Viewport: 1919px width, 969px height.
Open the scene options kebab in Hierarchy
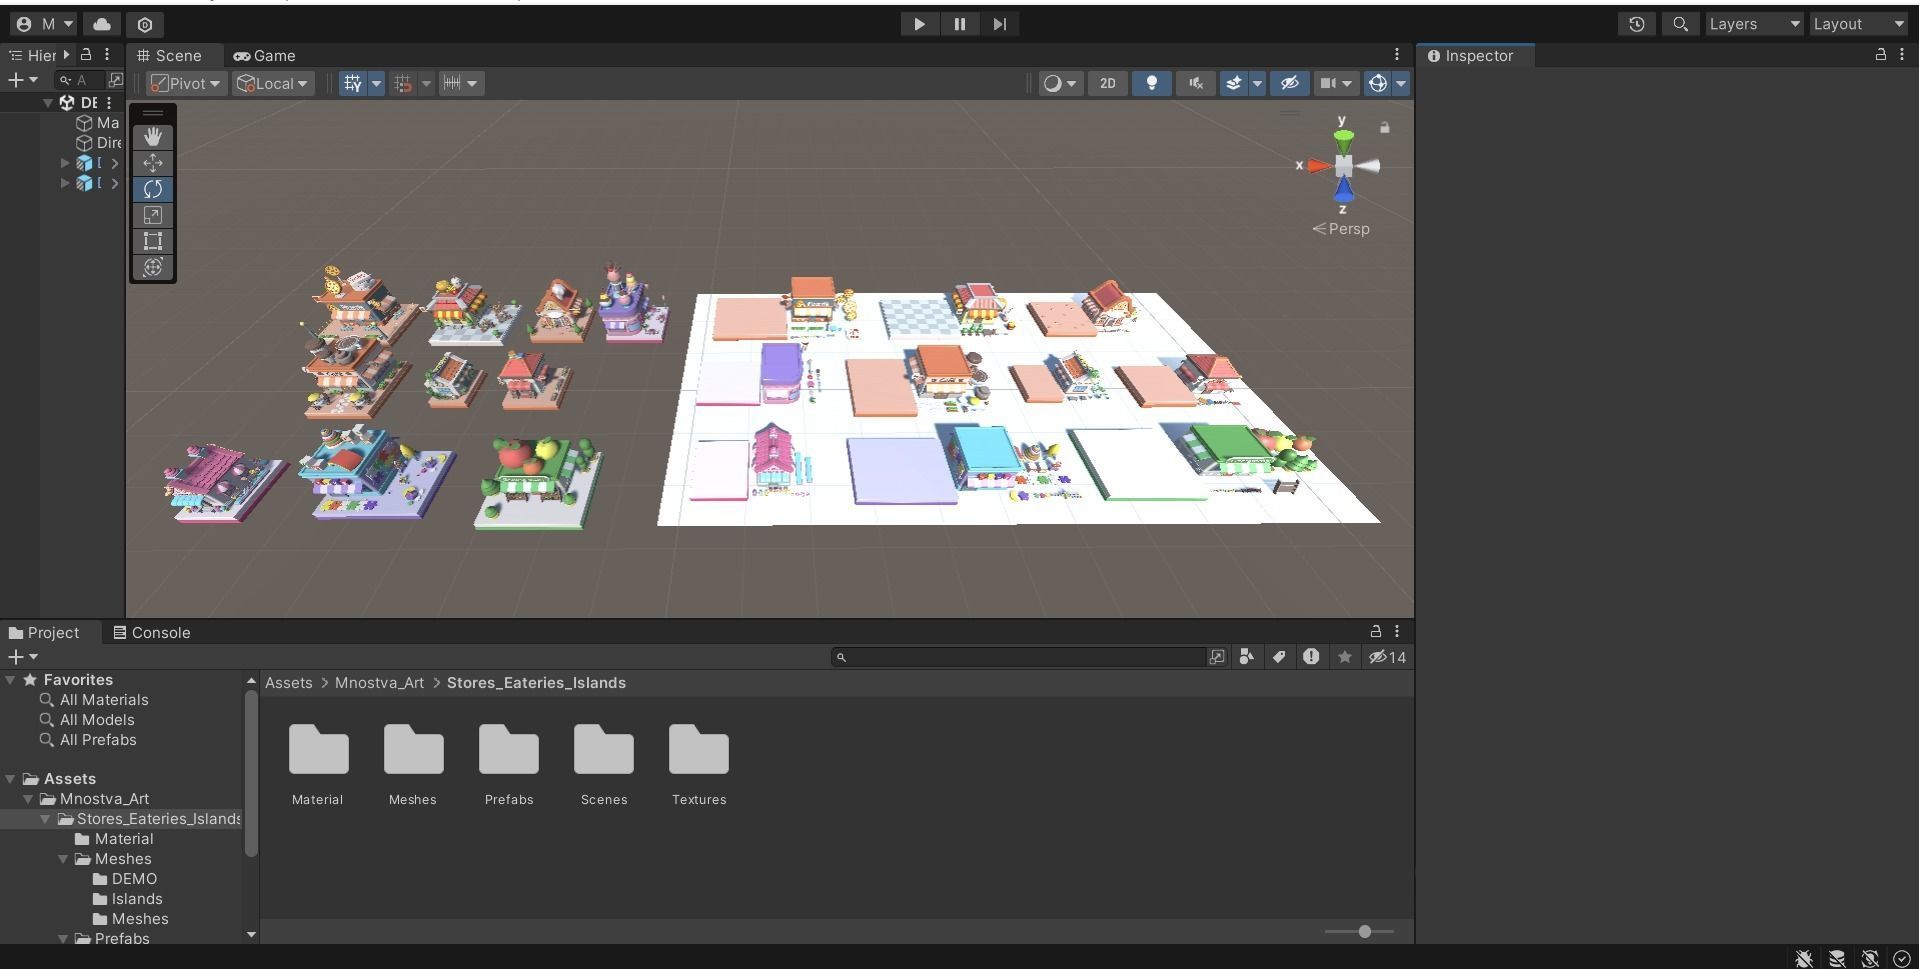(109, 103)
